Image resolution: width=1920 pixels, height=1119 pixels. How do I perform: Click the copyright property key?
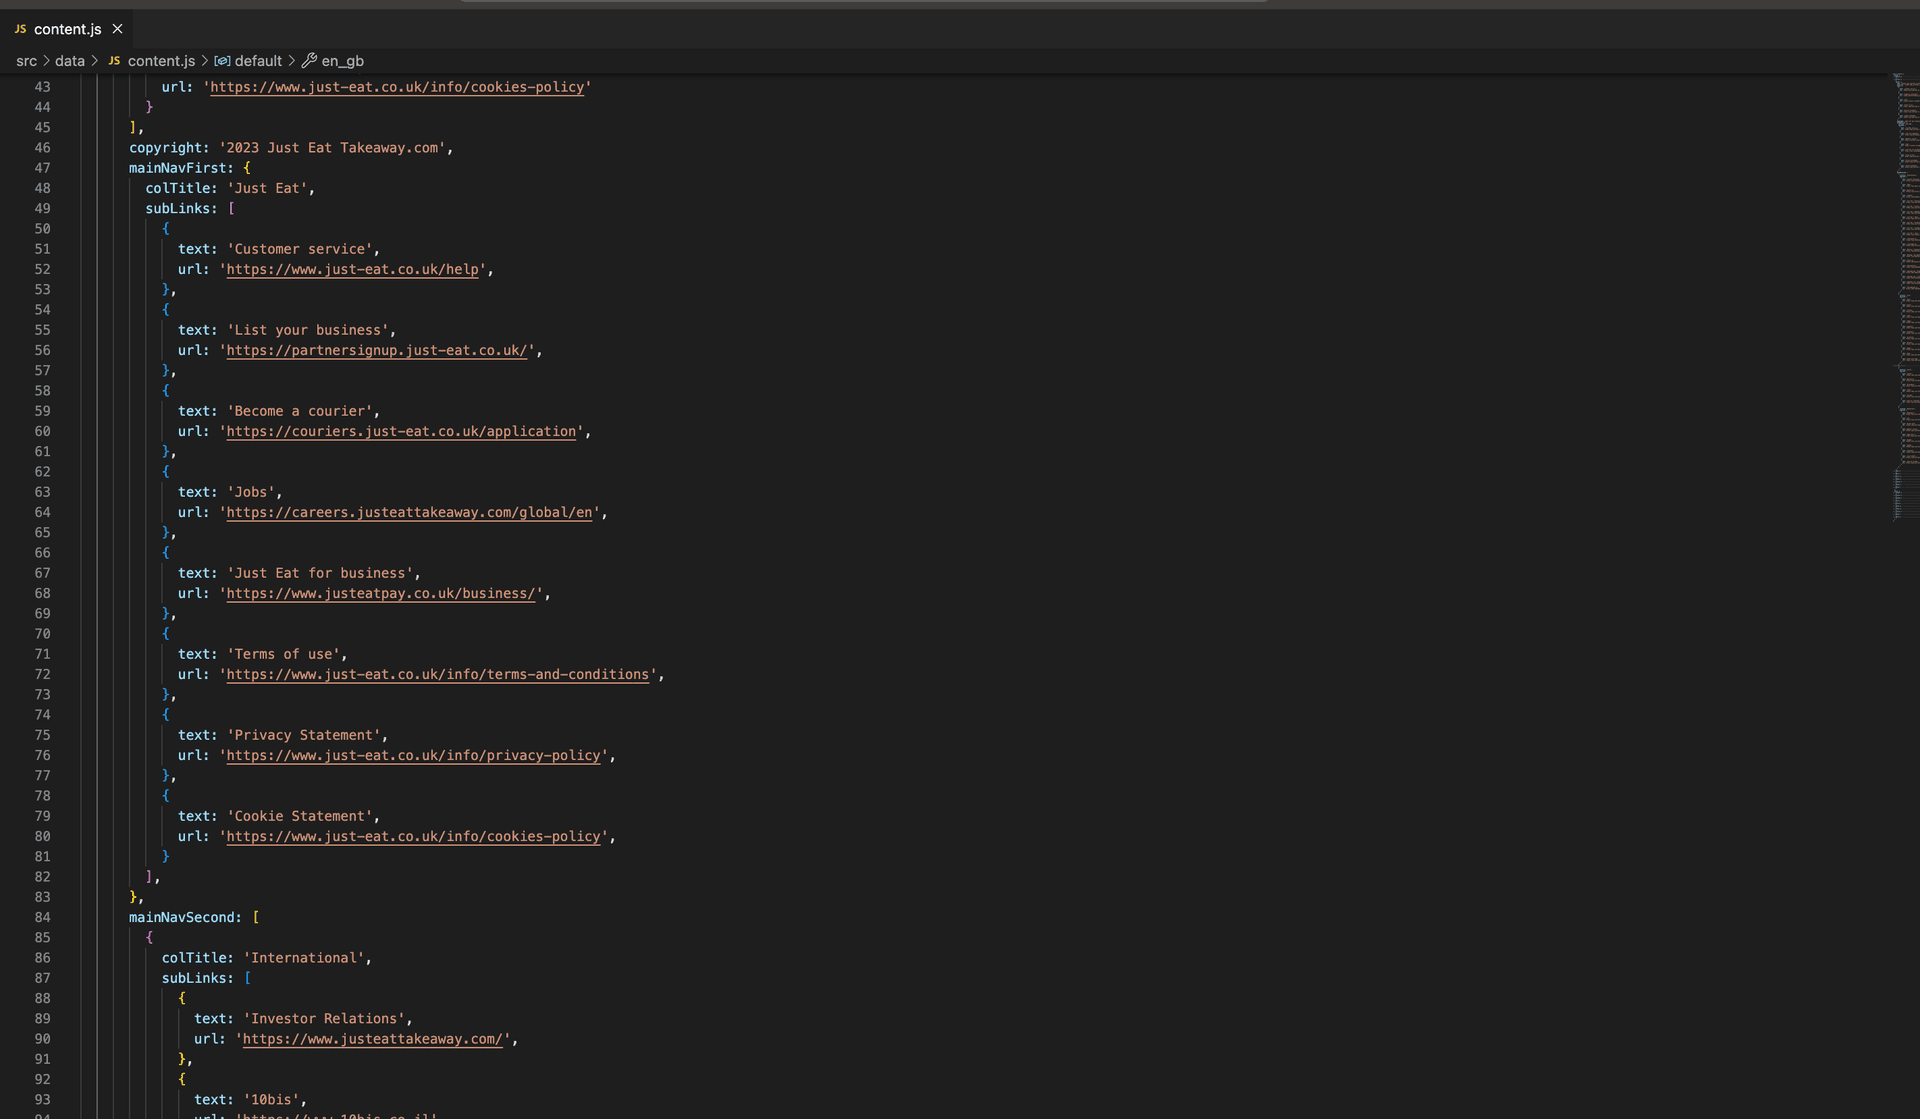point(165,148)
